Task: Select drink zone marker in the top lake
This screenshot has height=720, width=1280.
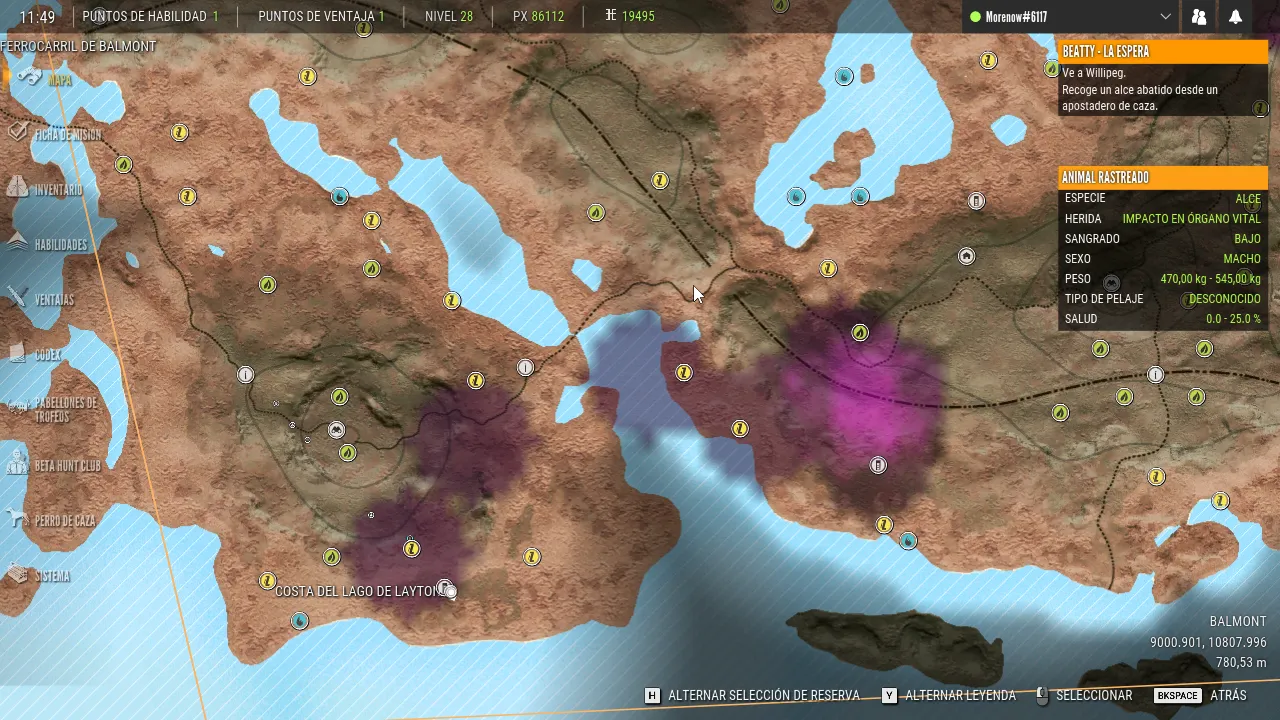Action: click(844, 76)
